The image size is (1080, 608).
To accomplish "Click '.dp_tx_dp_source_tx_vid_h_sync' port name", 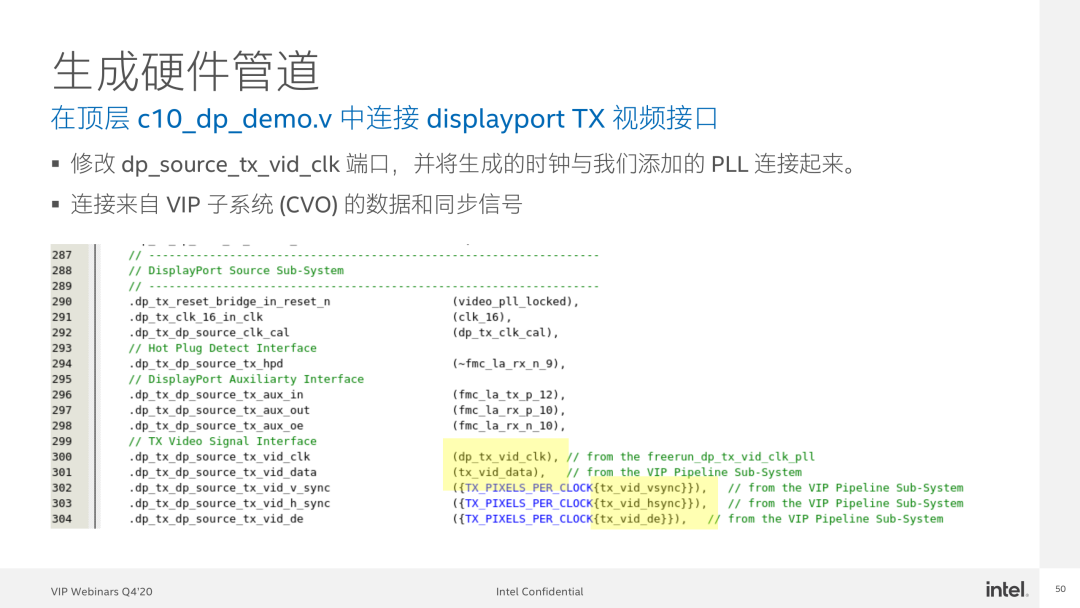I will 229,503.
